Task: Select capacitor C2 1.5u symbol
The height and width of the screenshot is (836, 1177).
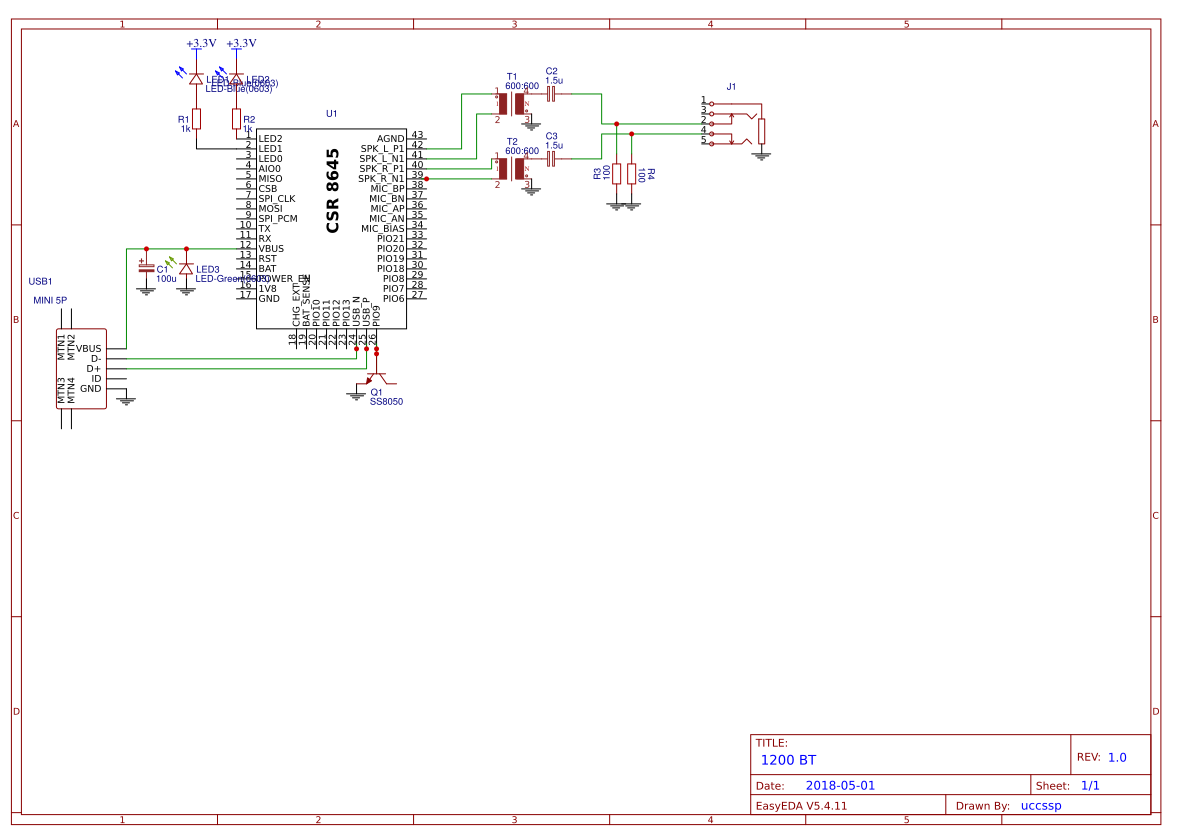Action: [x=551, y=94]
